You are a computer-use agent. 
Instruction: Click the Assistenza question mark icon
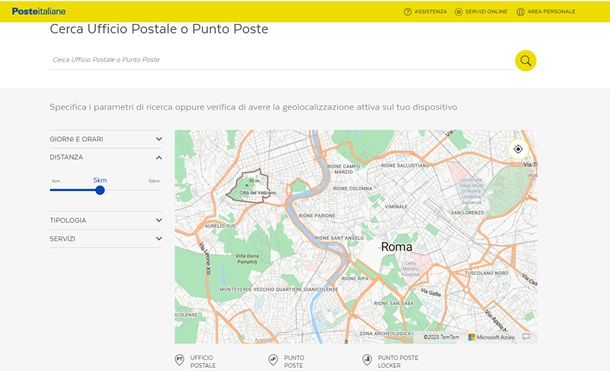407,12
